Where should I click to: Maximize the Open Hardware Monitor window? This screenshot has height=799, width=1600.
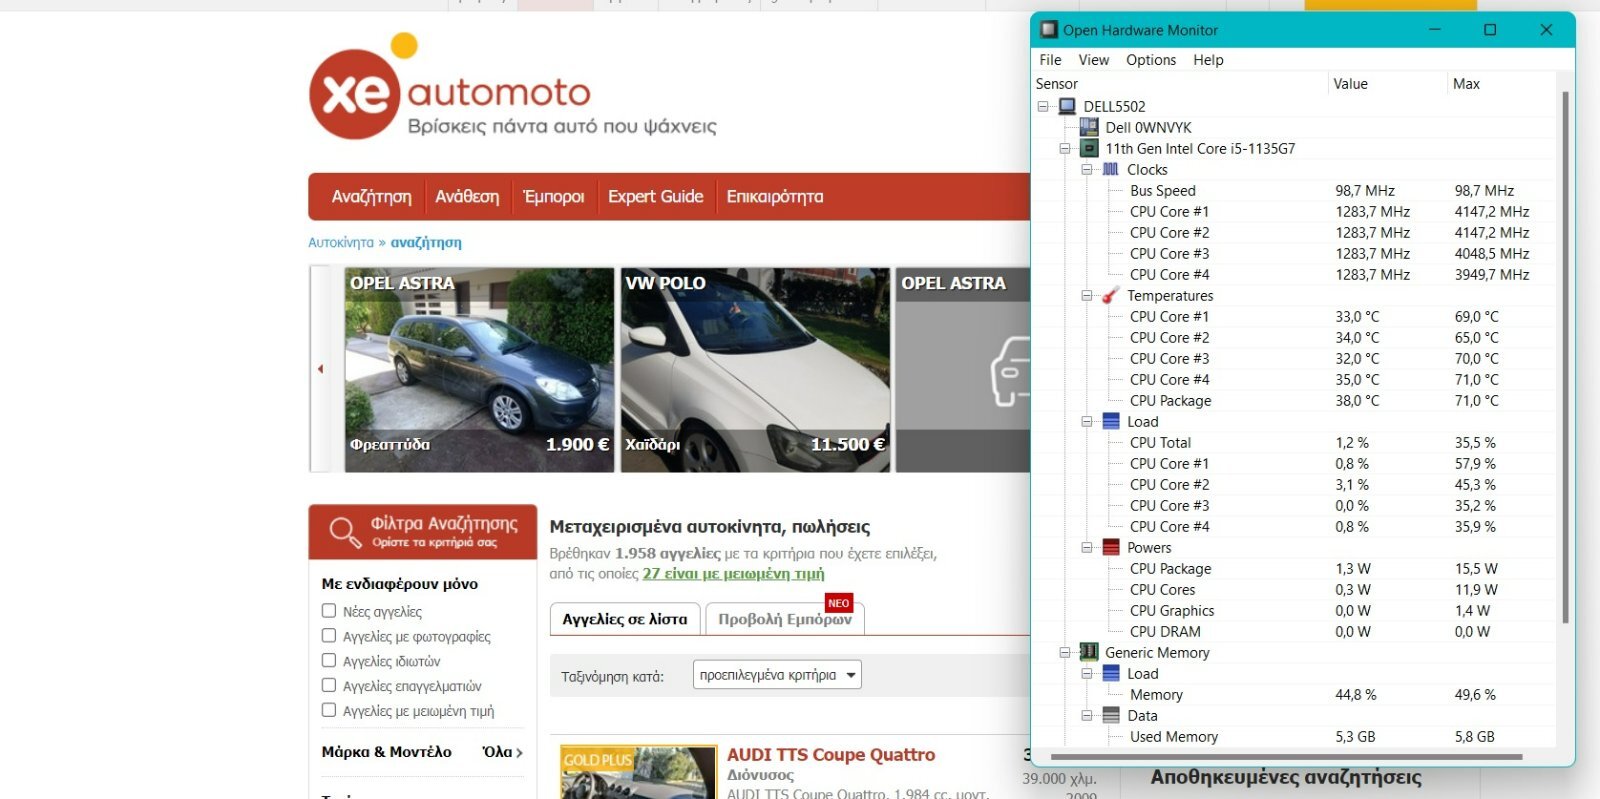pyautogui.click(x=1490, y=29)
